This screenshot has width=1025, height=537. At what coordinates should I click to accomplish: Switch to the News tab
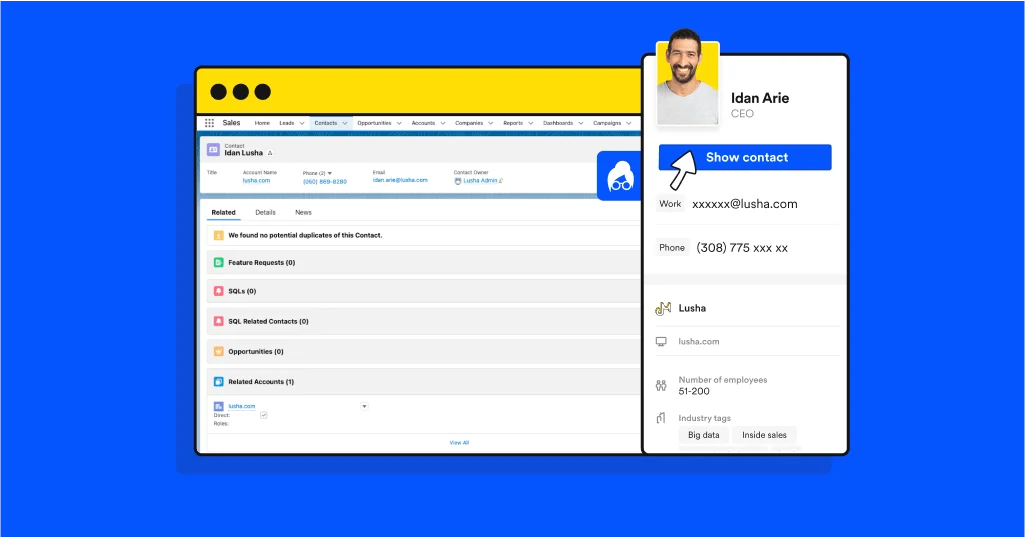point(303,213)
